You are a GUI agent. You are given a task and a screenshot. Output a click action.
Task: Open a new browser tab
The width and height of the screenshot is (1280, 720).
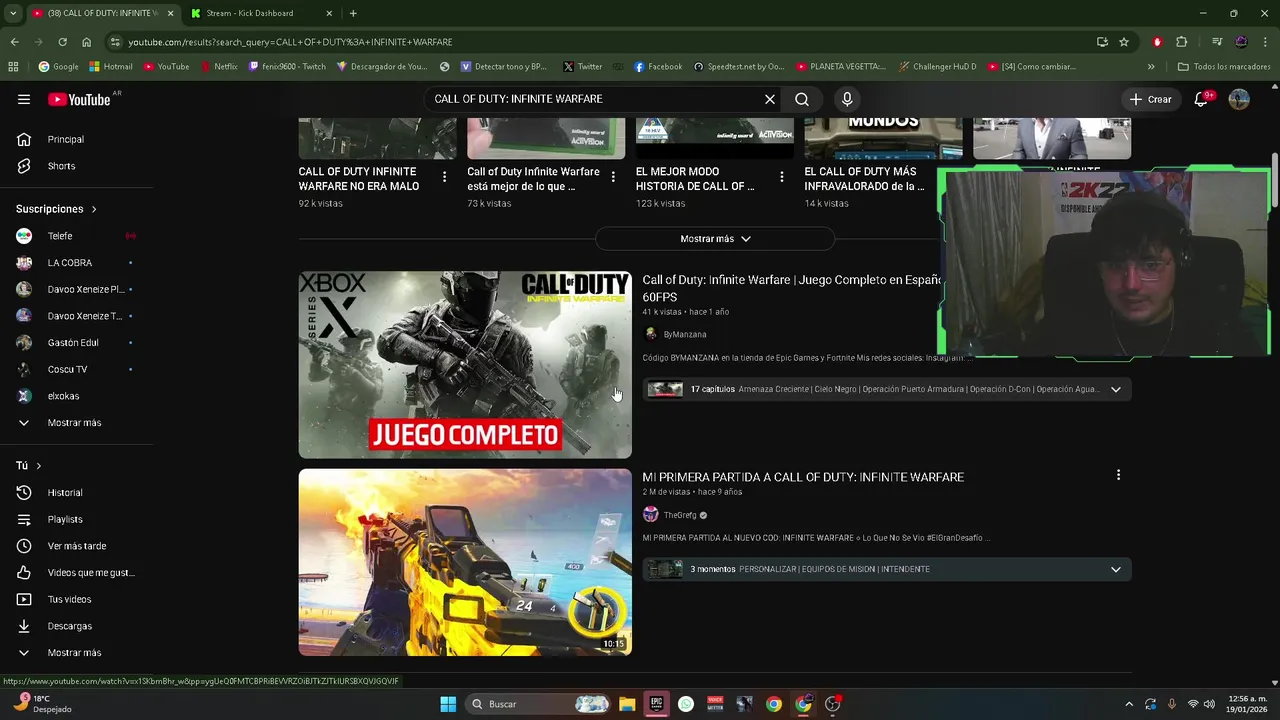point(353,13)
